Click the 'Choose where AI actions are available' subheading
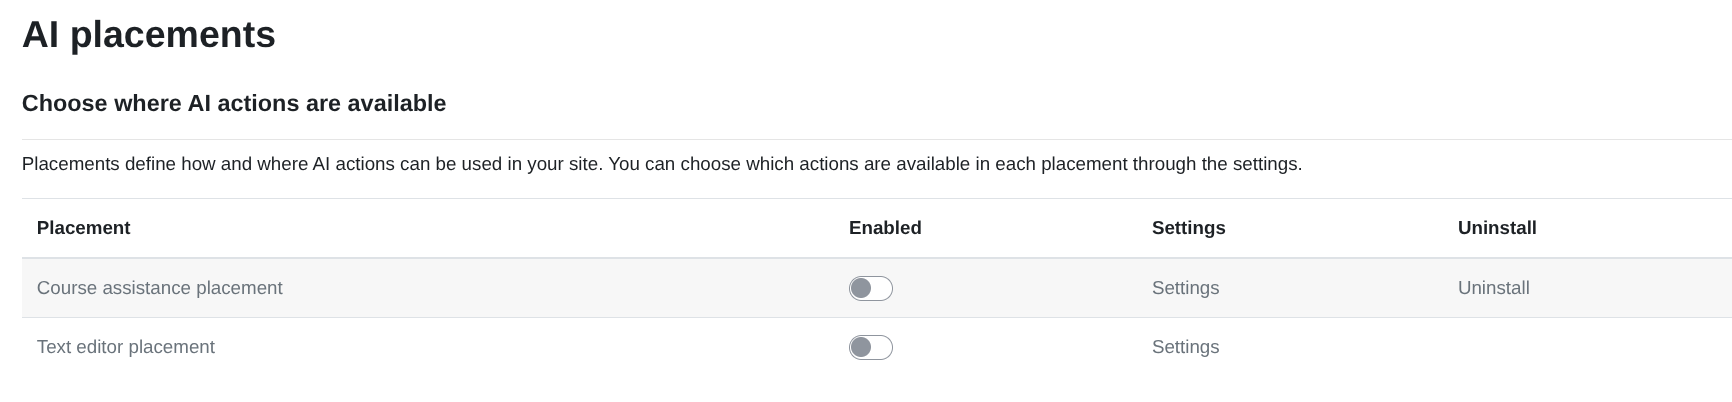The height and width of the screenshot is (402, 1732). (234, 104)
